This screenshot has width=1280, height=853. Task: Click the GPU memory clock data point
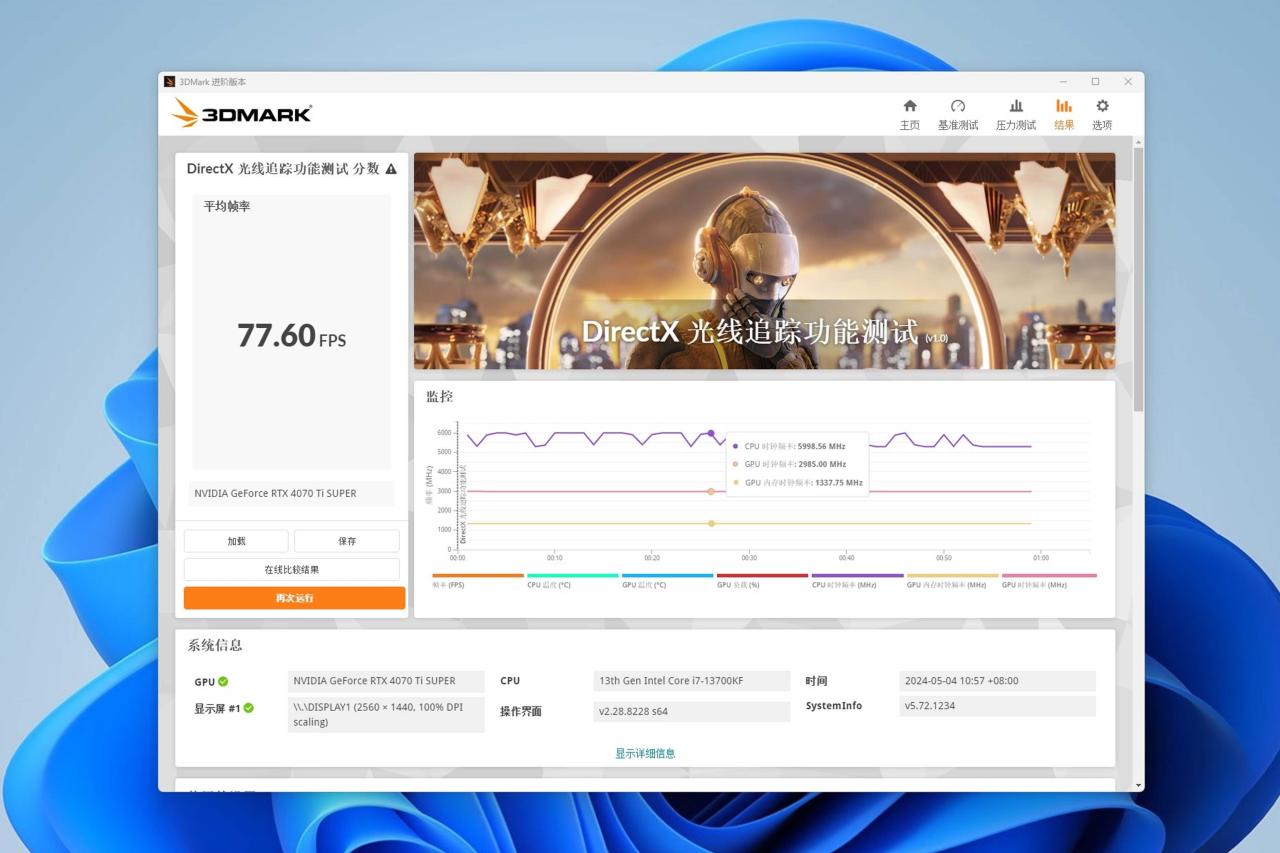711,523
